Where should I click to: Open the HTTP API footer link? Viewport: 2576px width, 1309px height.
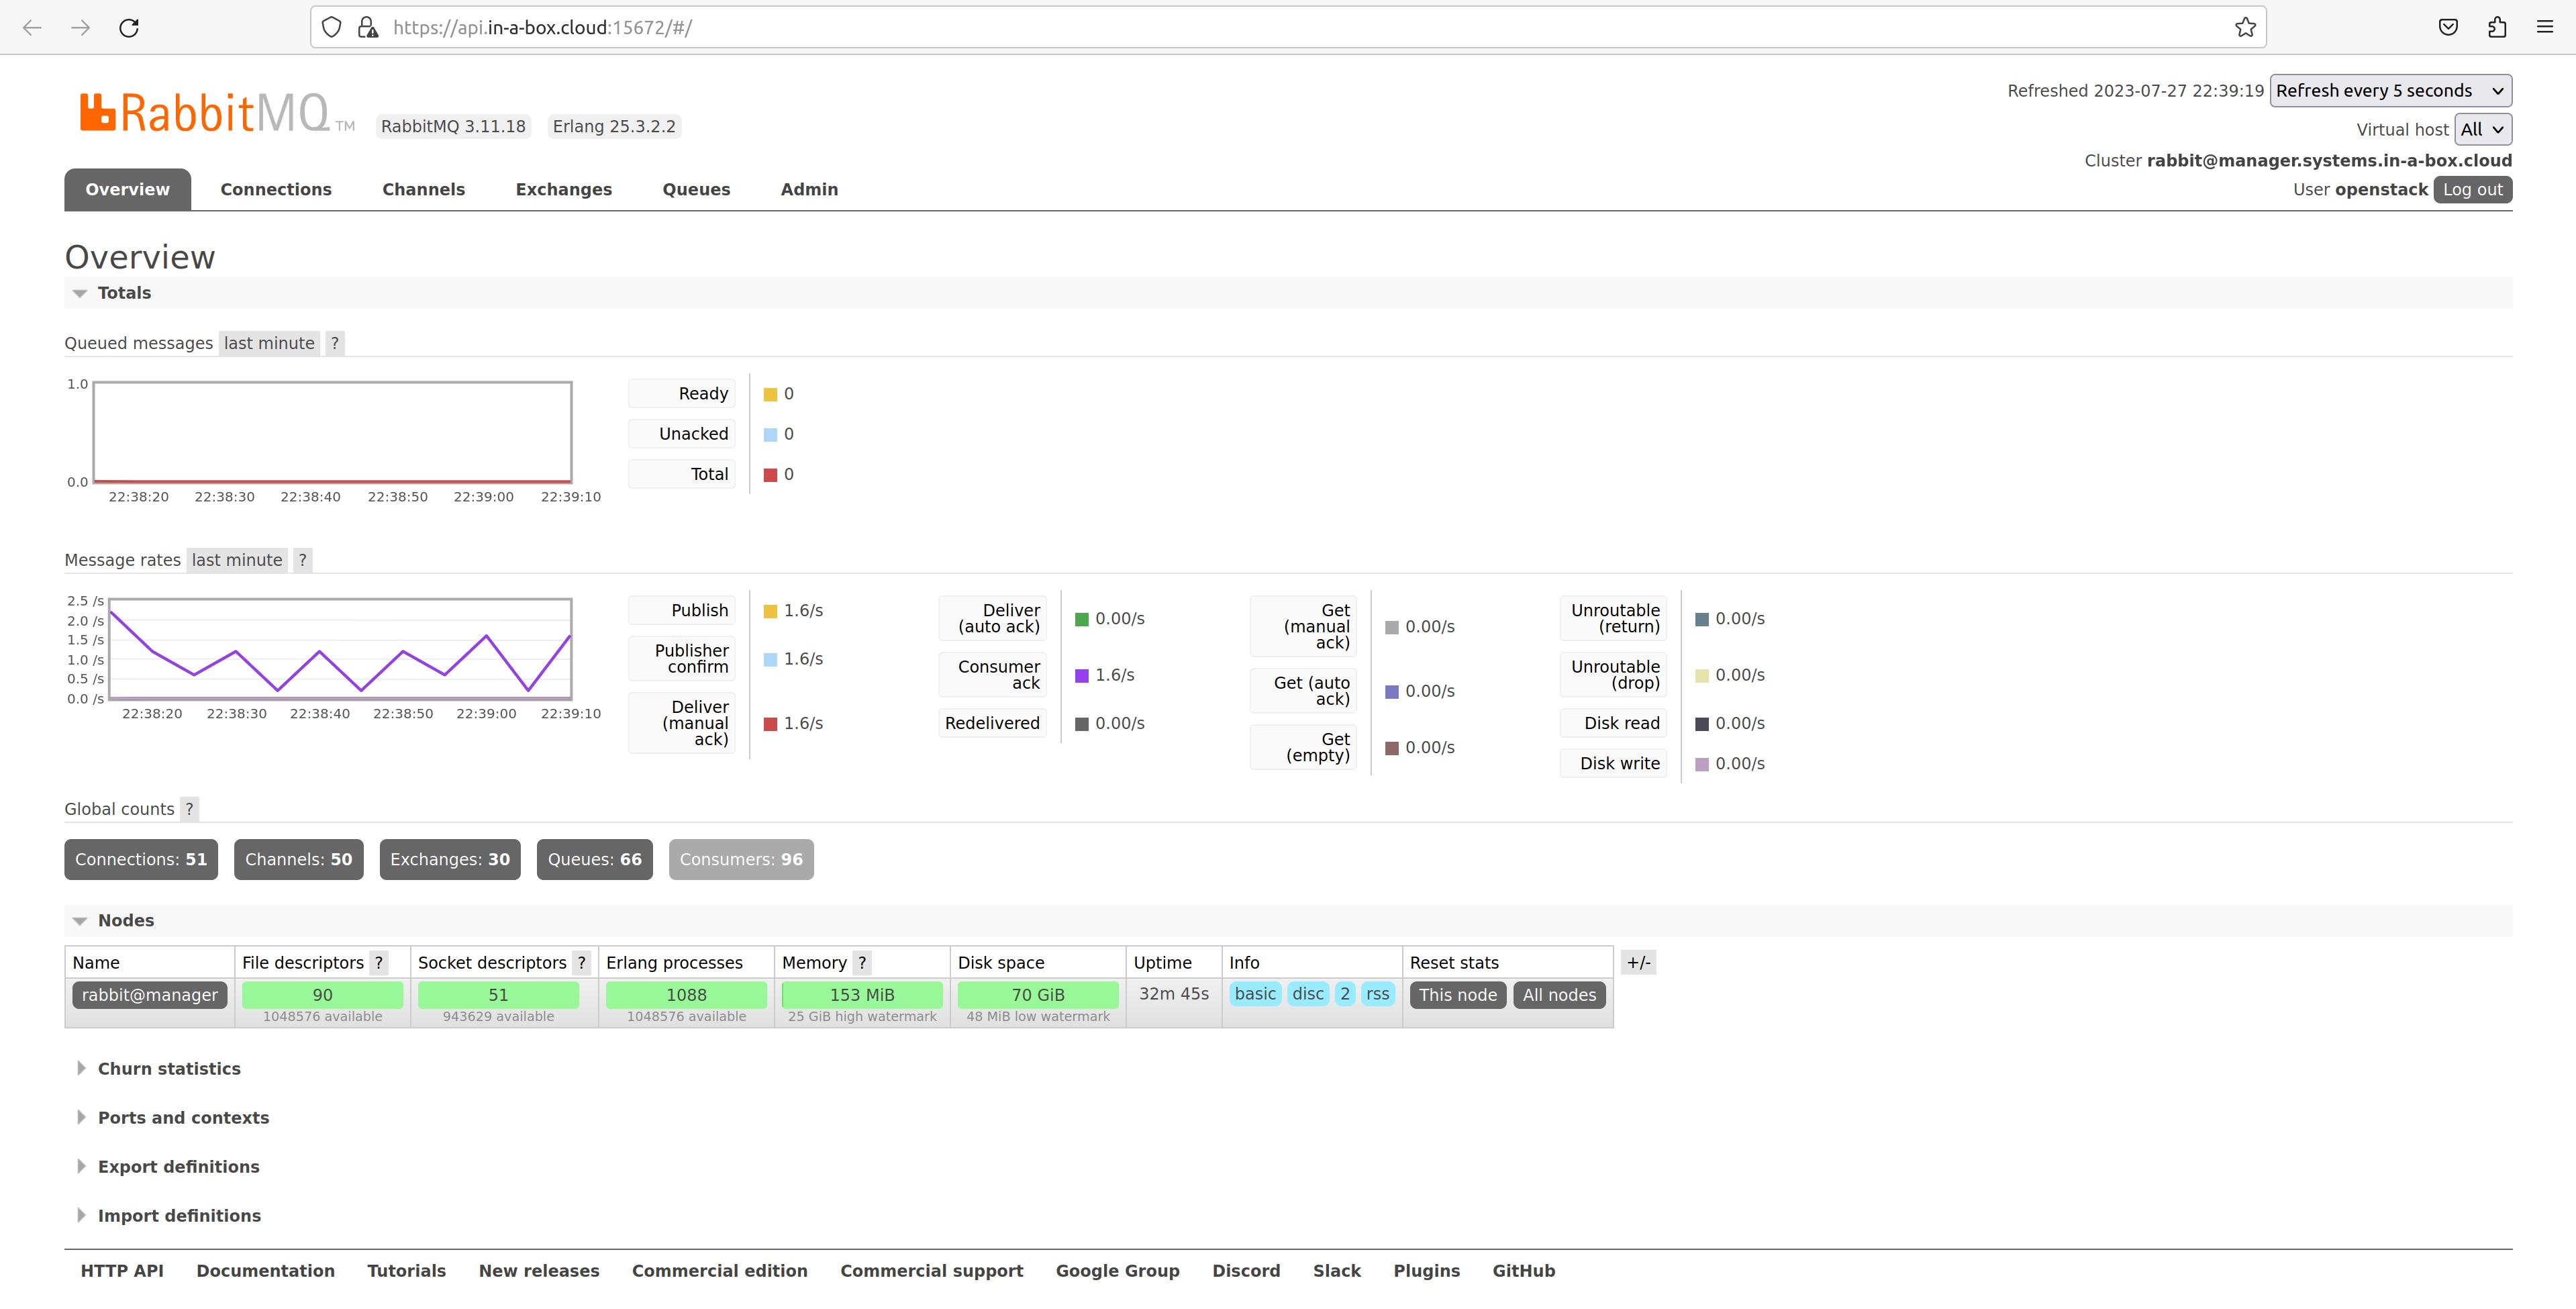coord(122,1271)
